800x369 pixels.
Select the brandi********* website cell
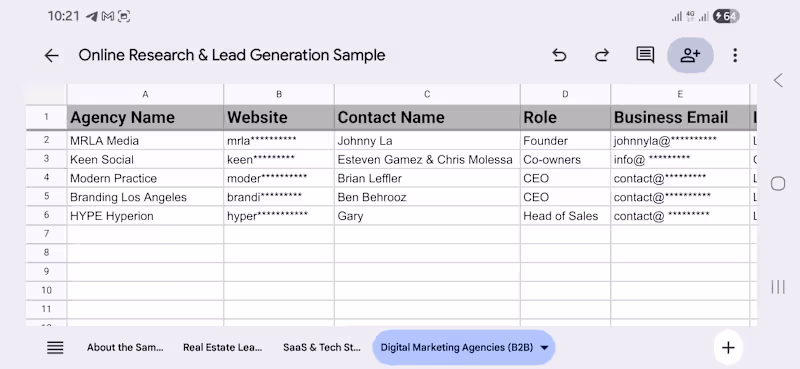coord(279,197)
